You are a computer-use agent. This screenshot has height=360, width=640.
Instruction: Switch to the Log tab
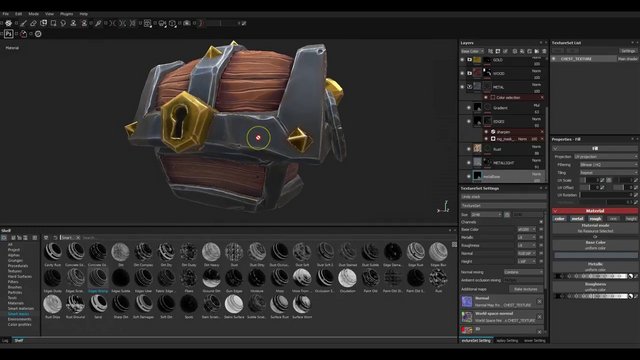pyautogui.click(x=5, y=340)
